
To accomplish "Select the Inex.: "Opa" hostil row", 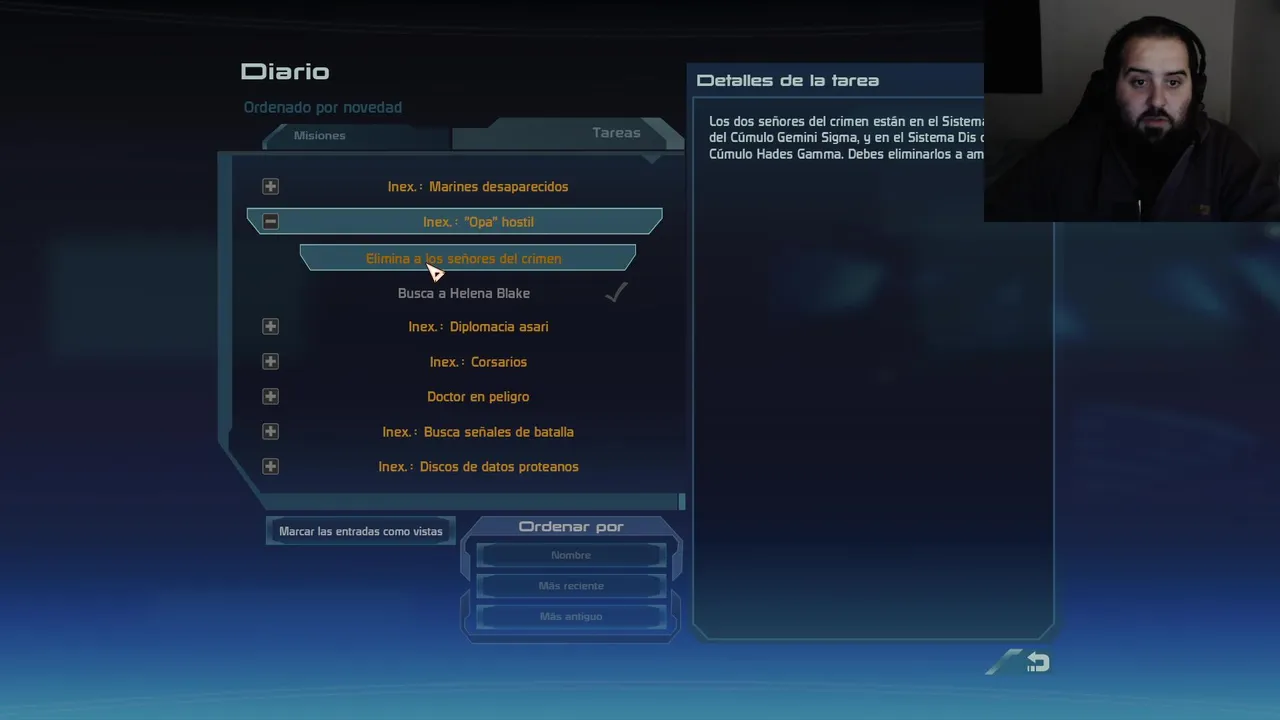I will [455, 222].
